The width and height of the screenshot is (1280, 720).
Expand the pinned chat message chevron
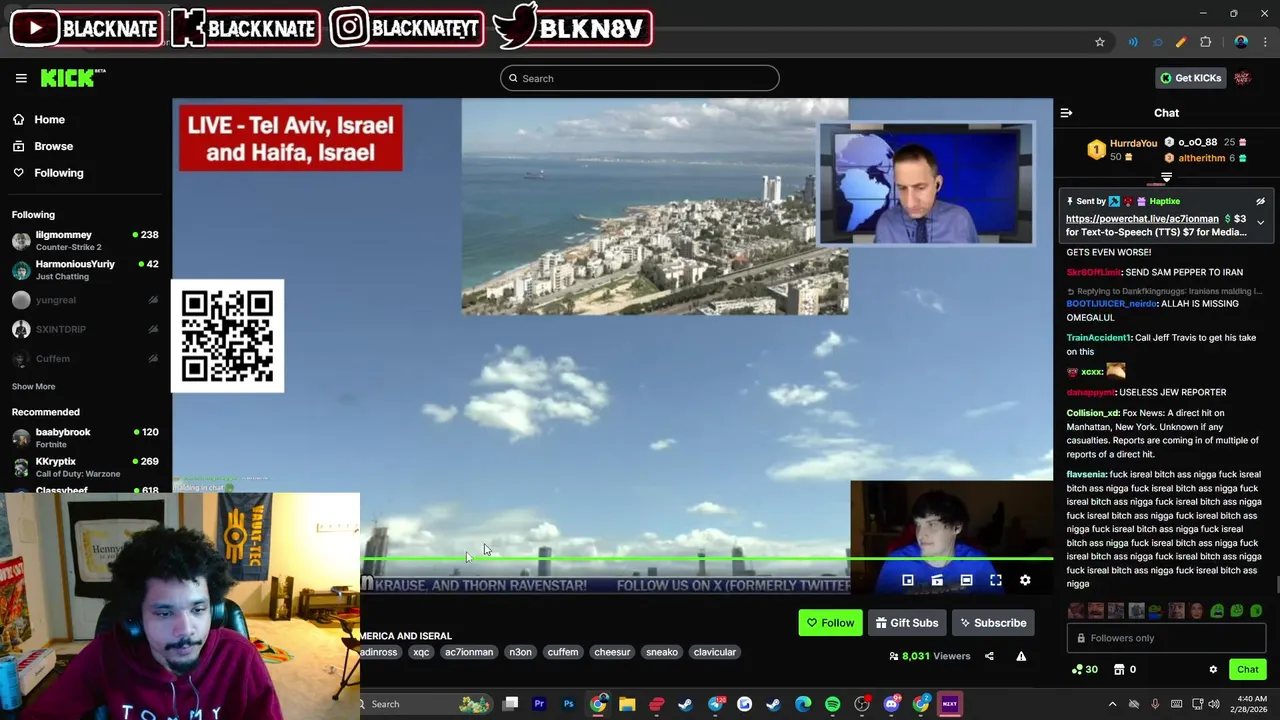click(x=1260, y=222)
